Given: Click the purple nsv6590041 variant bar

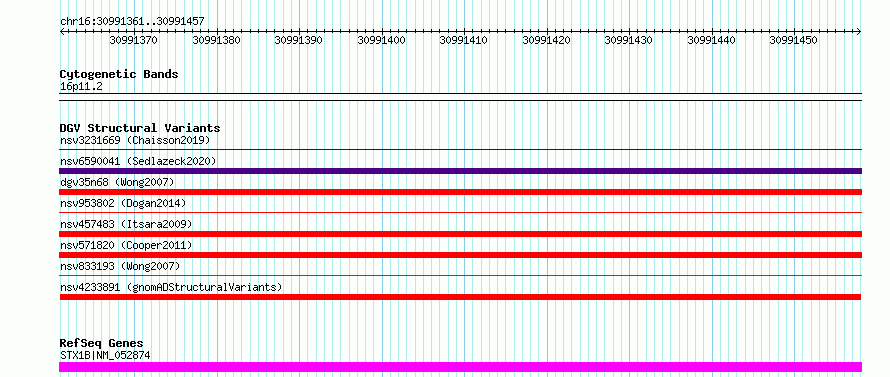Looking at the screenshot, I should pyautogui.click(x=460, y=171).
